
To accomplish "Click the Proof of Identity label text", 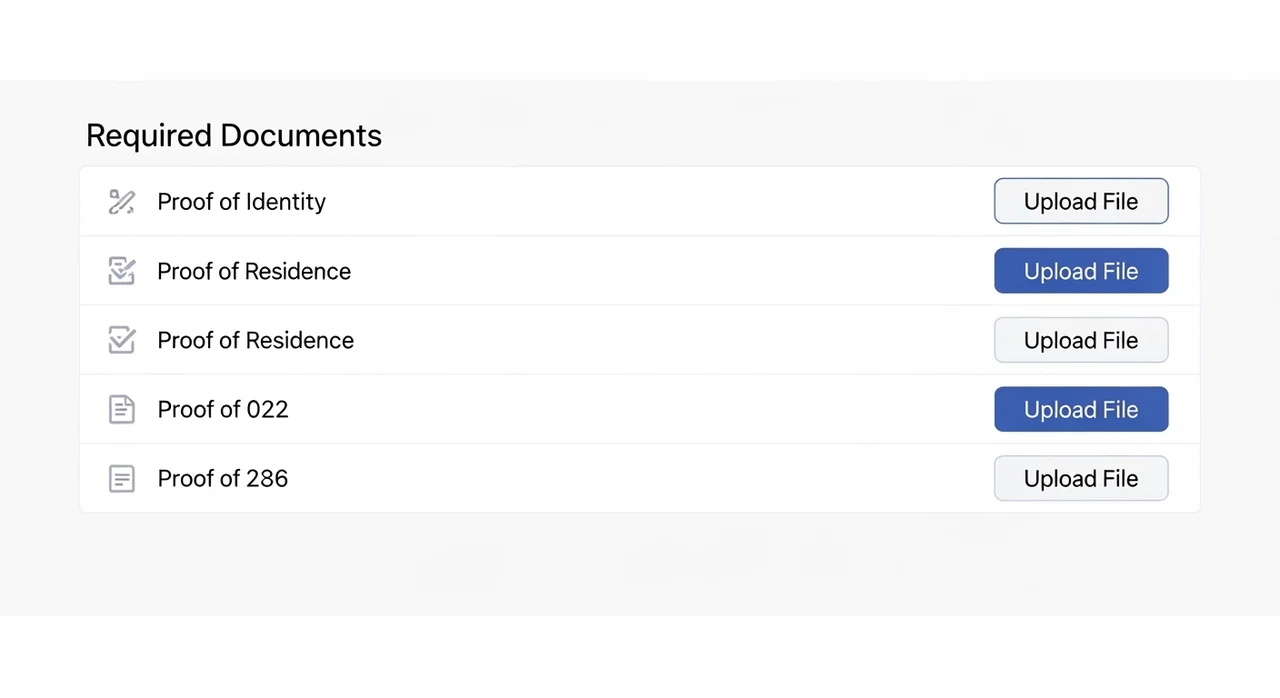I will pos(241,202).
